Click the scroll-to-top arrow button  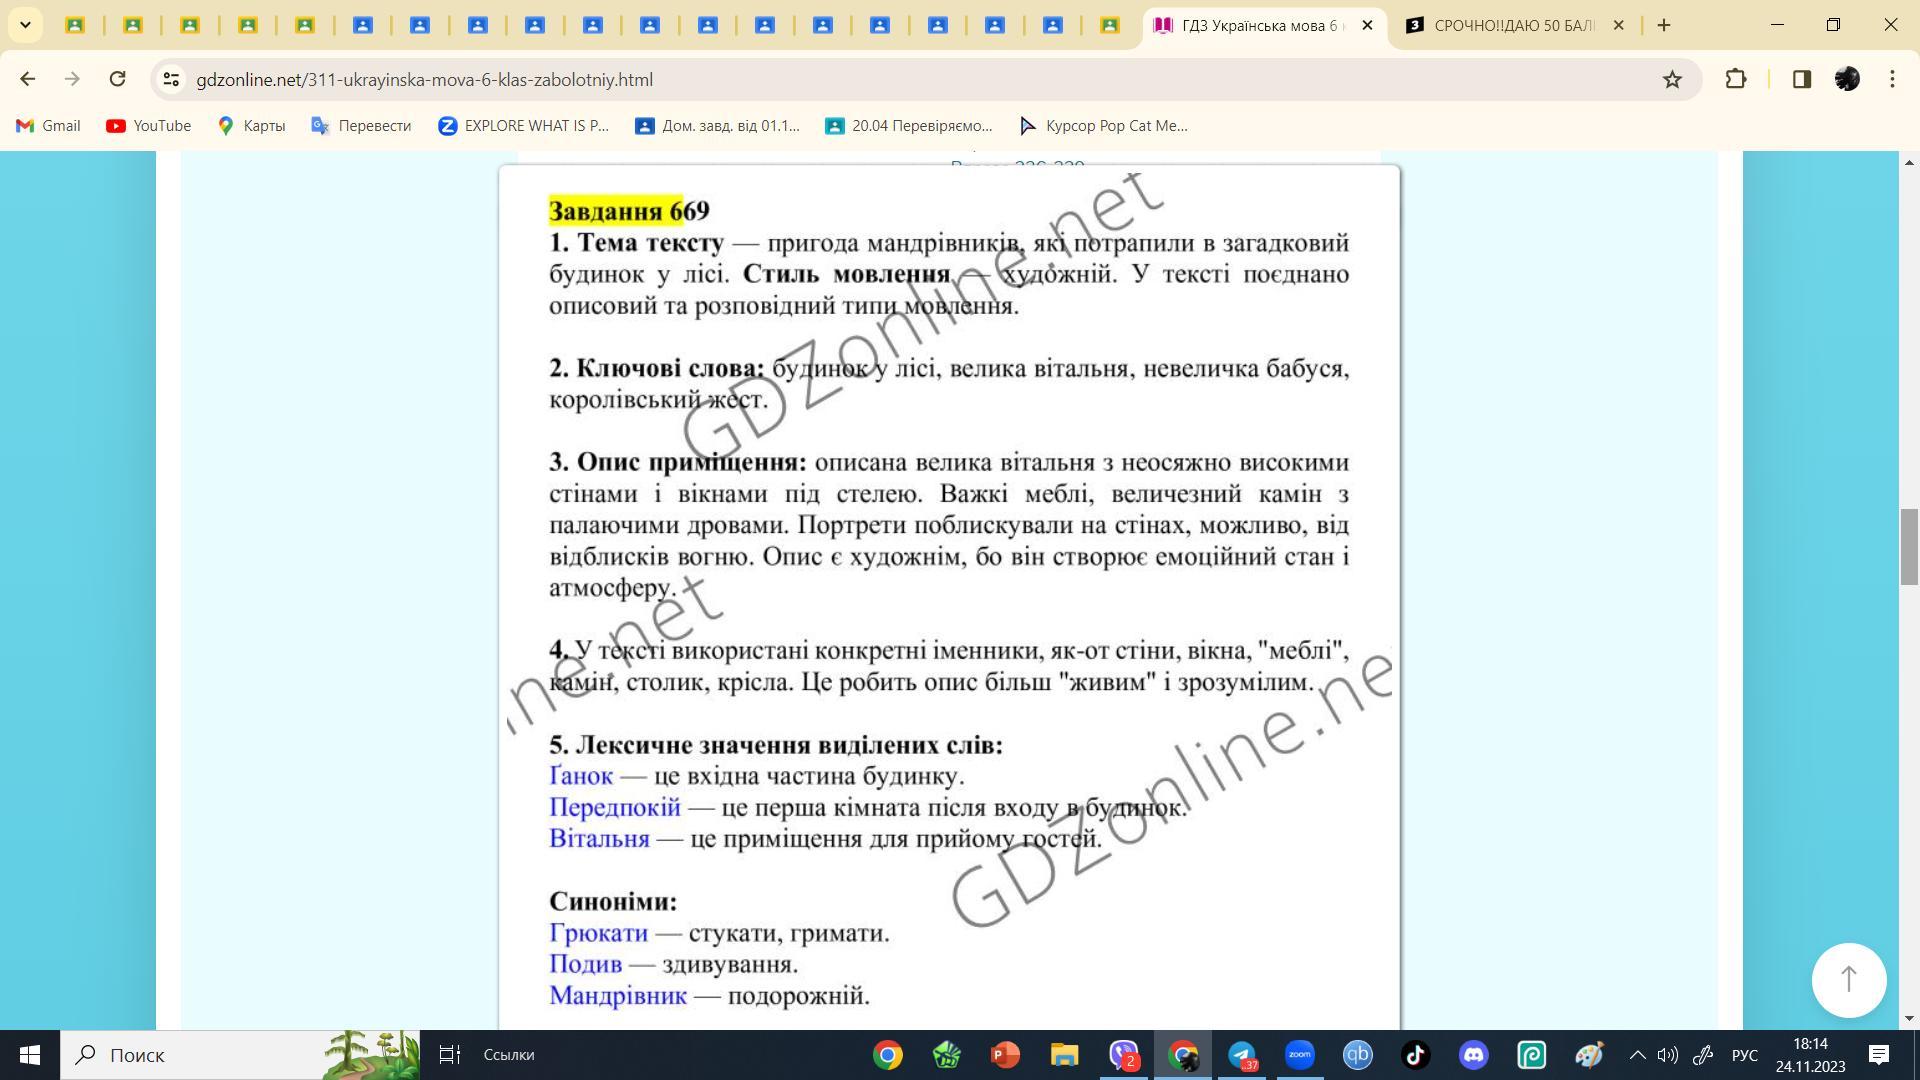(1849, 980)
